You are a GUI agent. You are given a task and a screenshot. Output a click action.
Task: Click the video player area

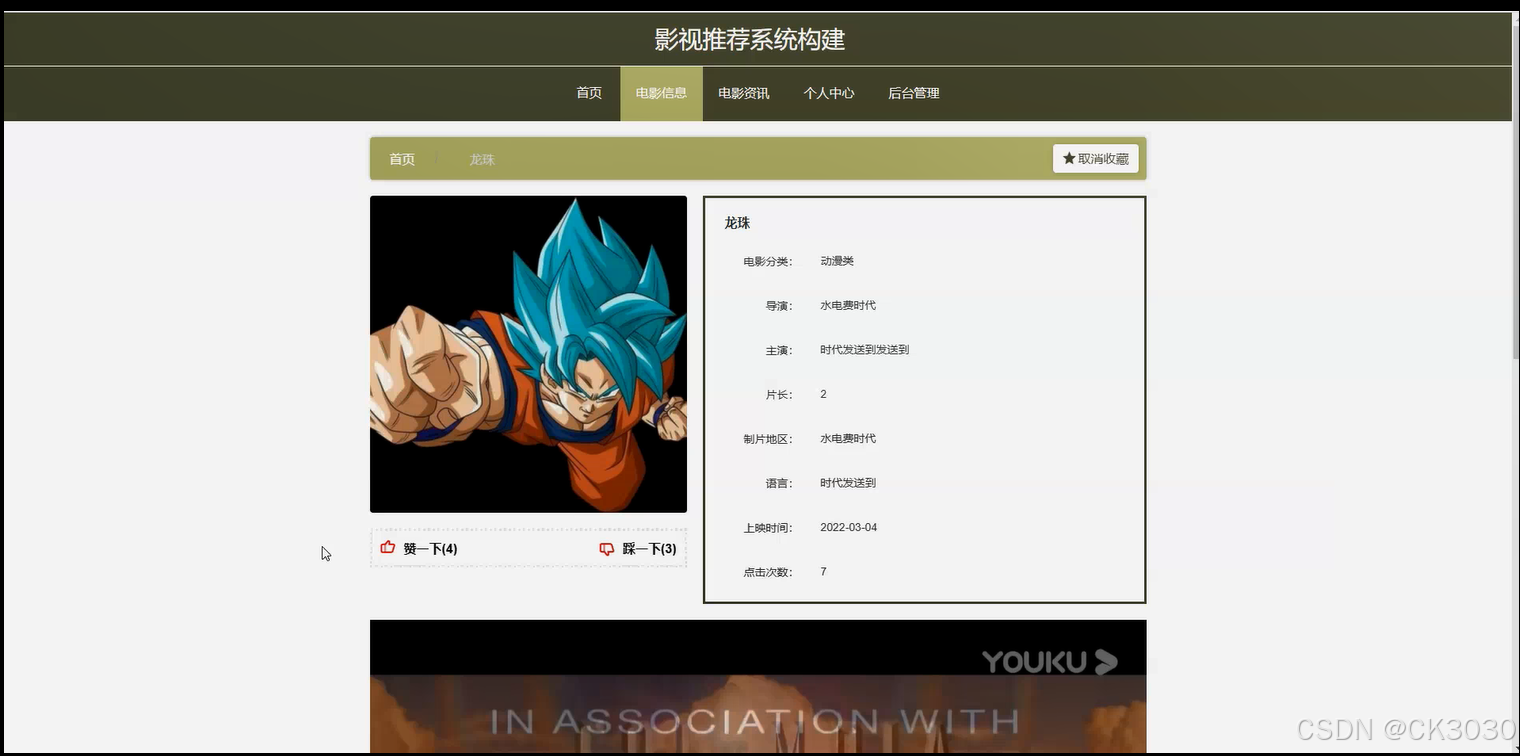[x=758, y=687]
